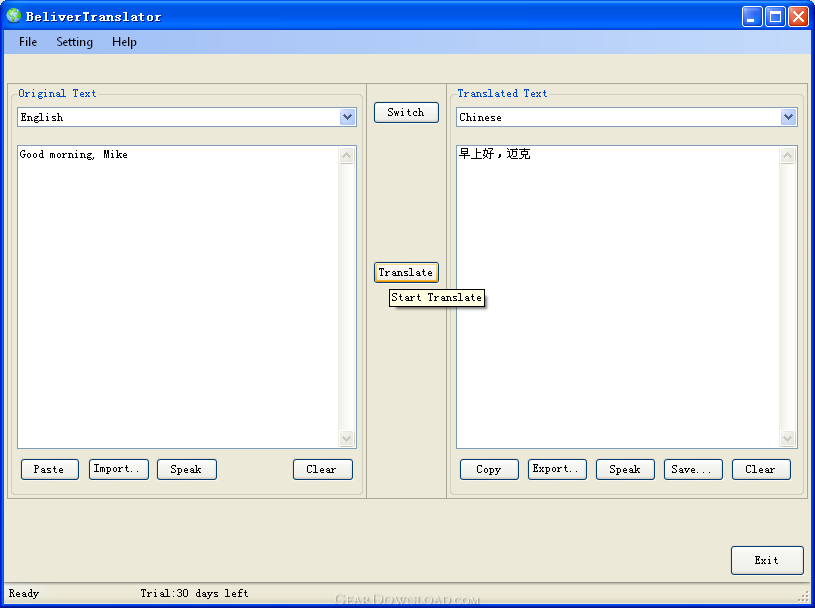Click the Export.. button
815x608 pixels.
(x=557, y=469)
